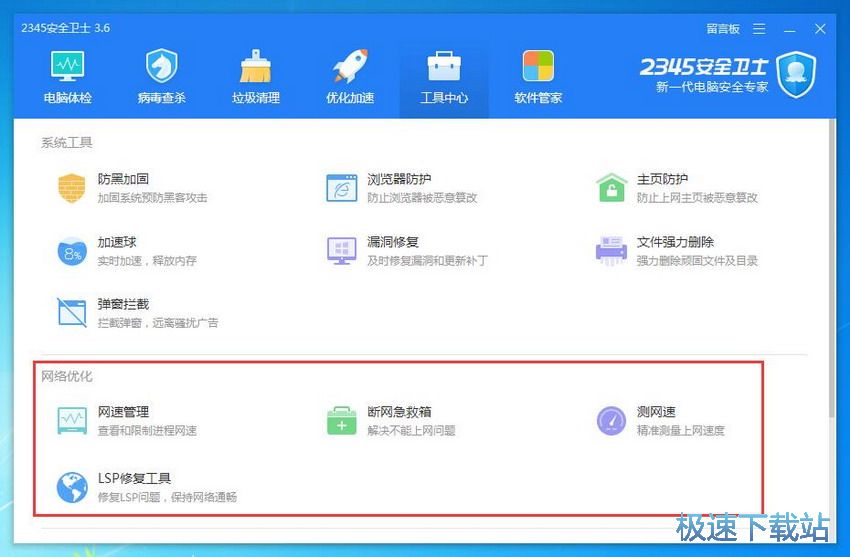Open 网速管理 tool title
Screen dimensions: 850x557
tap(123, 412)
